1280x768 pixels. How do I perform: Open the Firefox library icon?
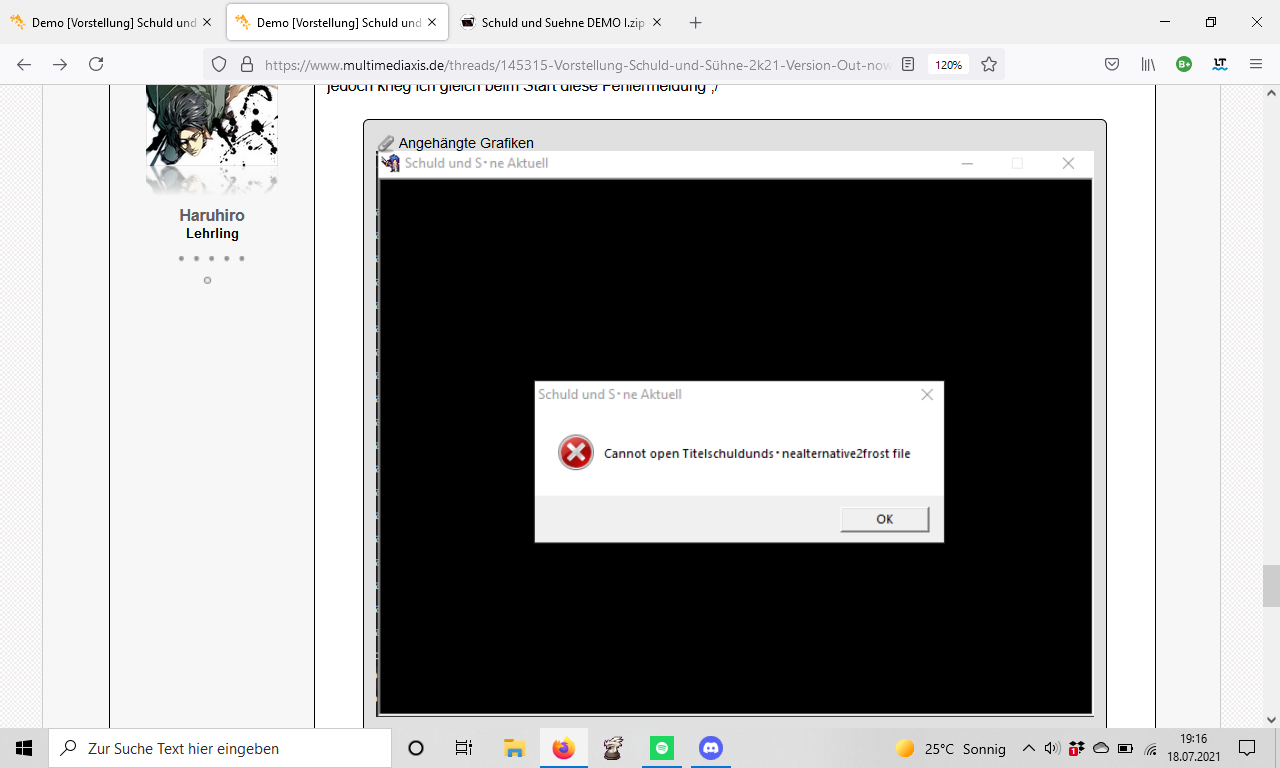[1148, 64]
